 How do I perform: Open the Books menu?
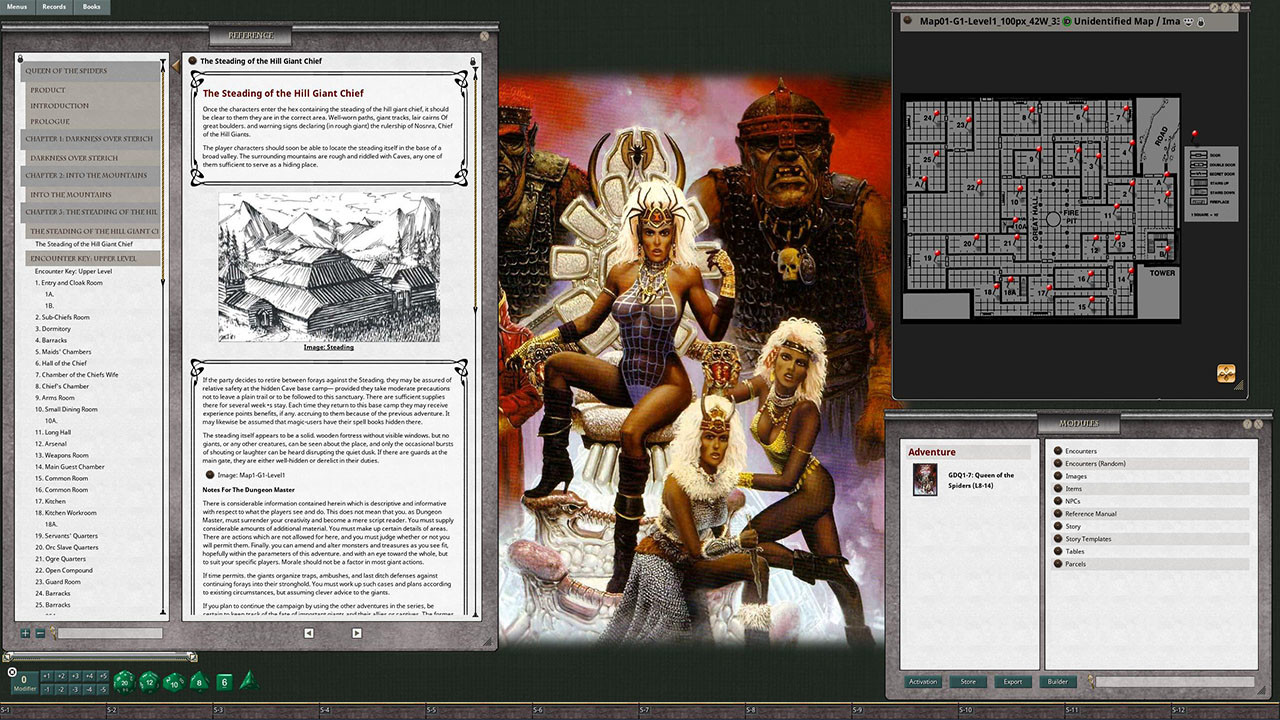[91, 7]
